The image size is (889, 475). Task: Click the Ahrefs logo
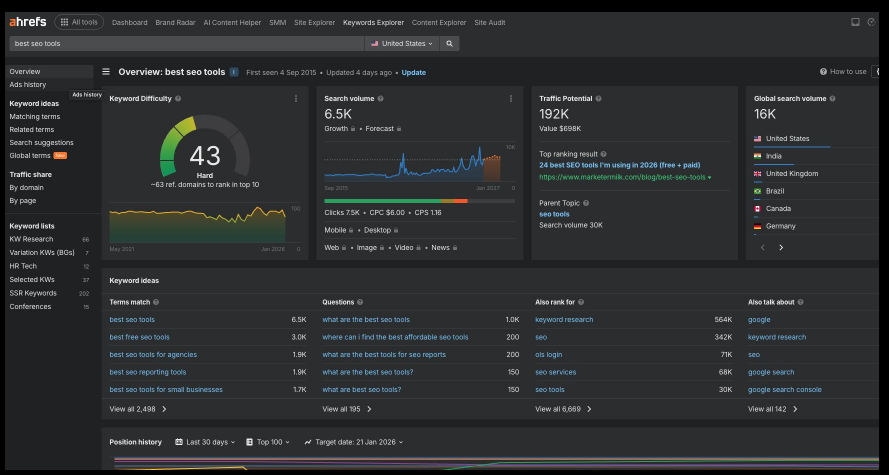pos(27,22)
